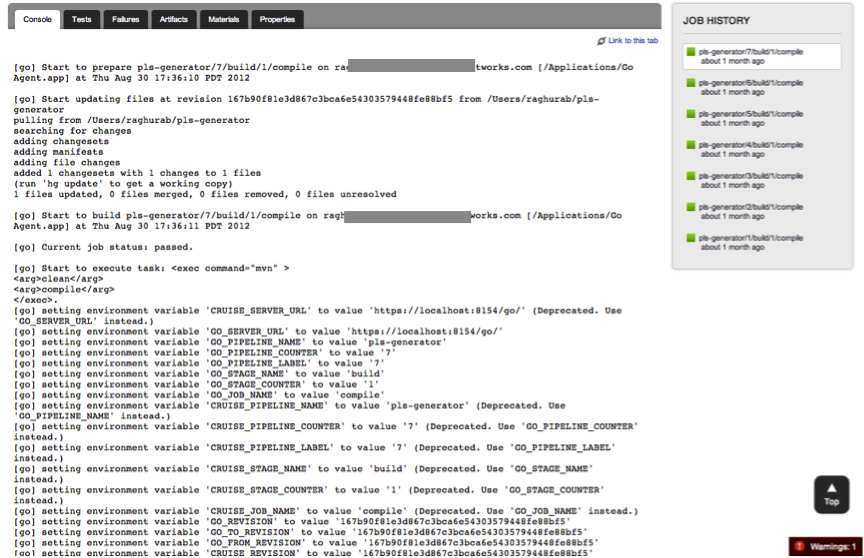This screenshot has width=864, height=558.
Task: Click the JOB HISTORY panel heading
Action: point(716,20)
